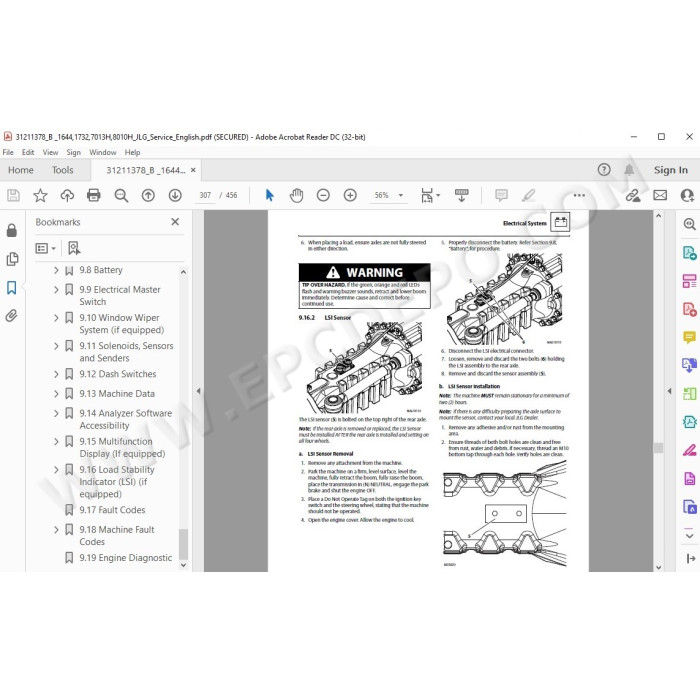Go to previous page arrow
This screenshot has width=700, height=700.
coord(148,195)
